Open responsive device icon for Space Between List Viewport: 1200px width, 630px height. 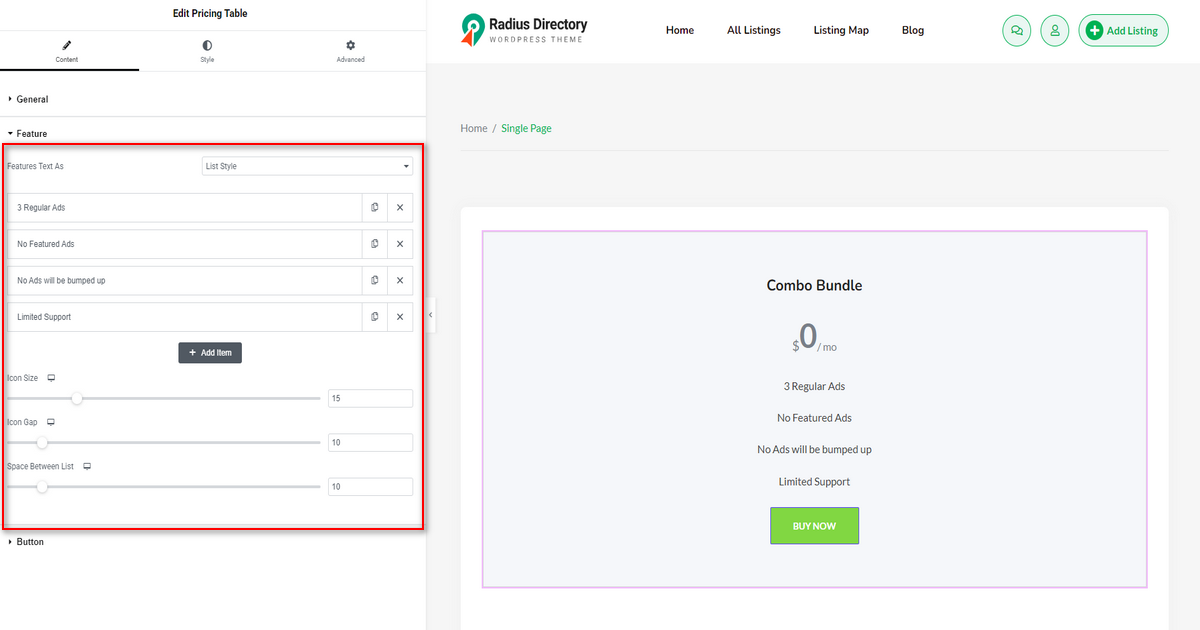(87, 466)
